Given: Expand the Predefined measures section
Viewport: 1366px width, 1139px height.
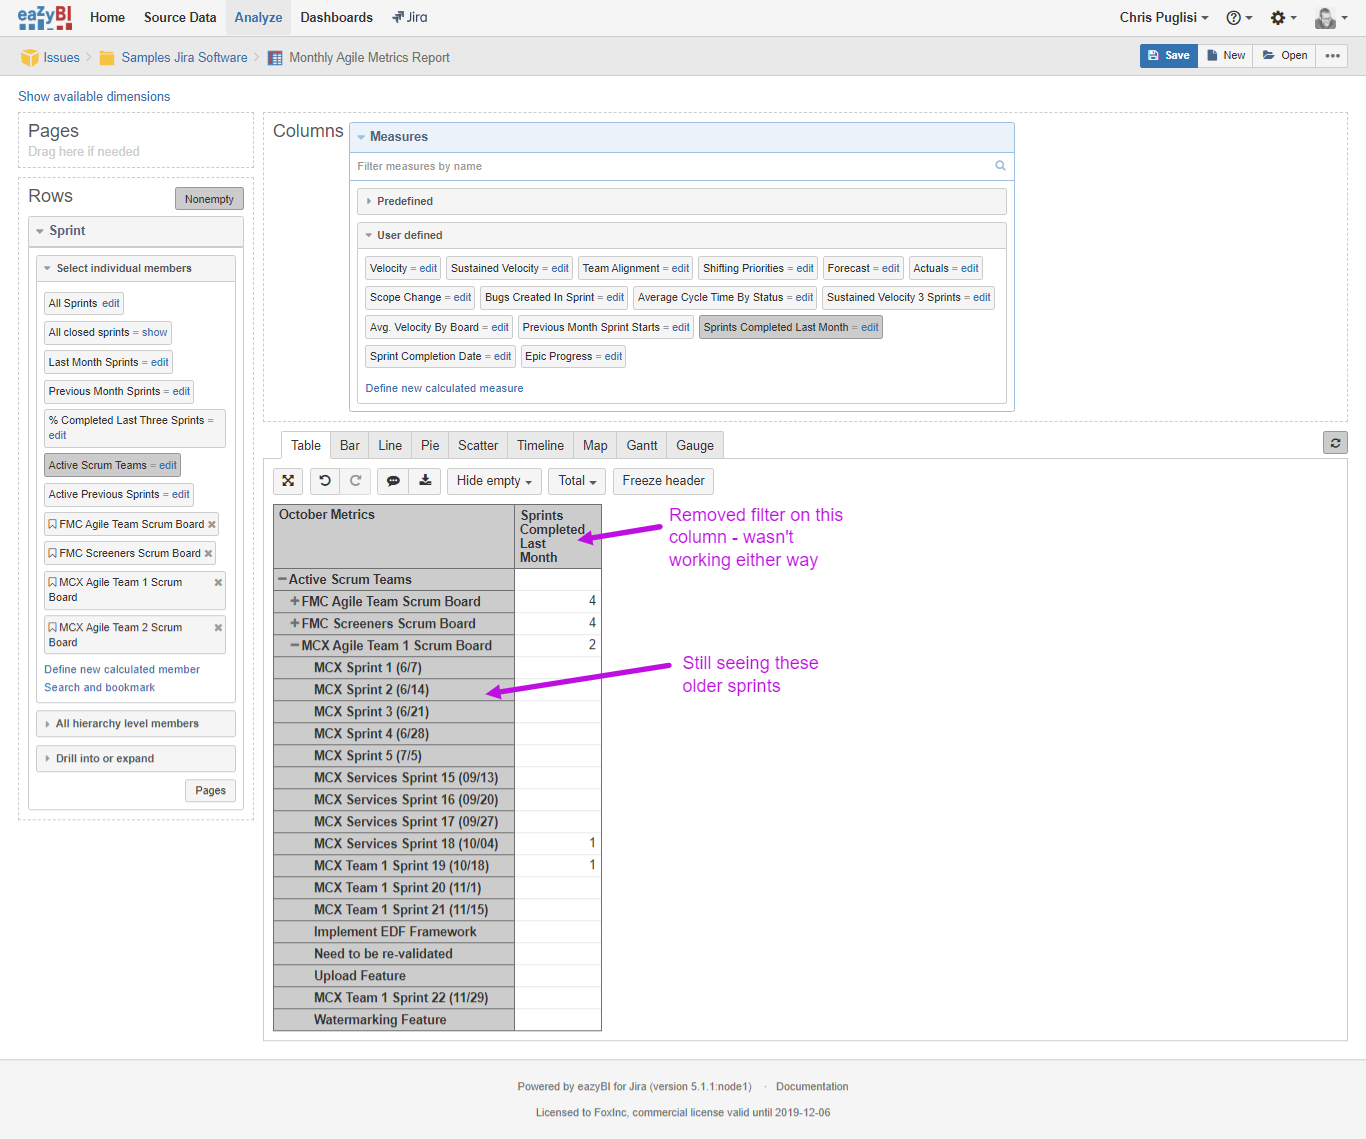Looking at the screenshot, I should [x=681, y=201].
